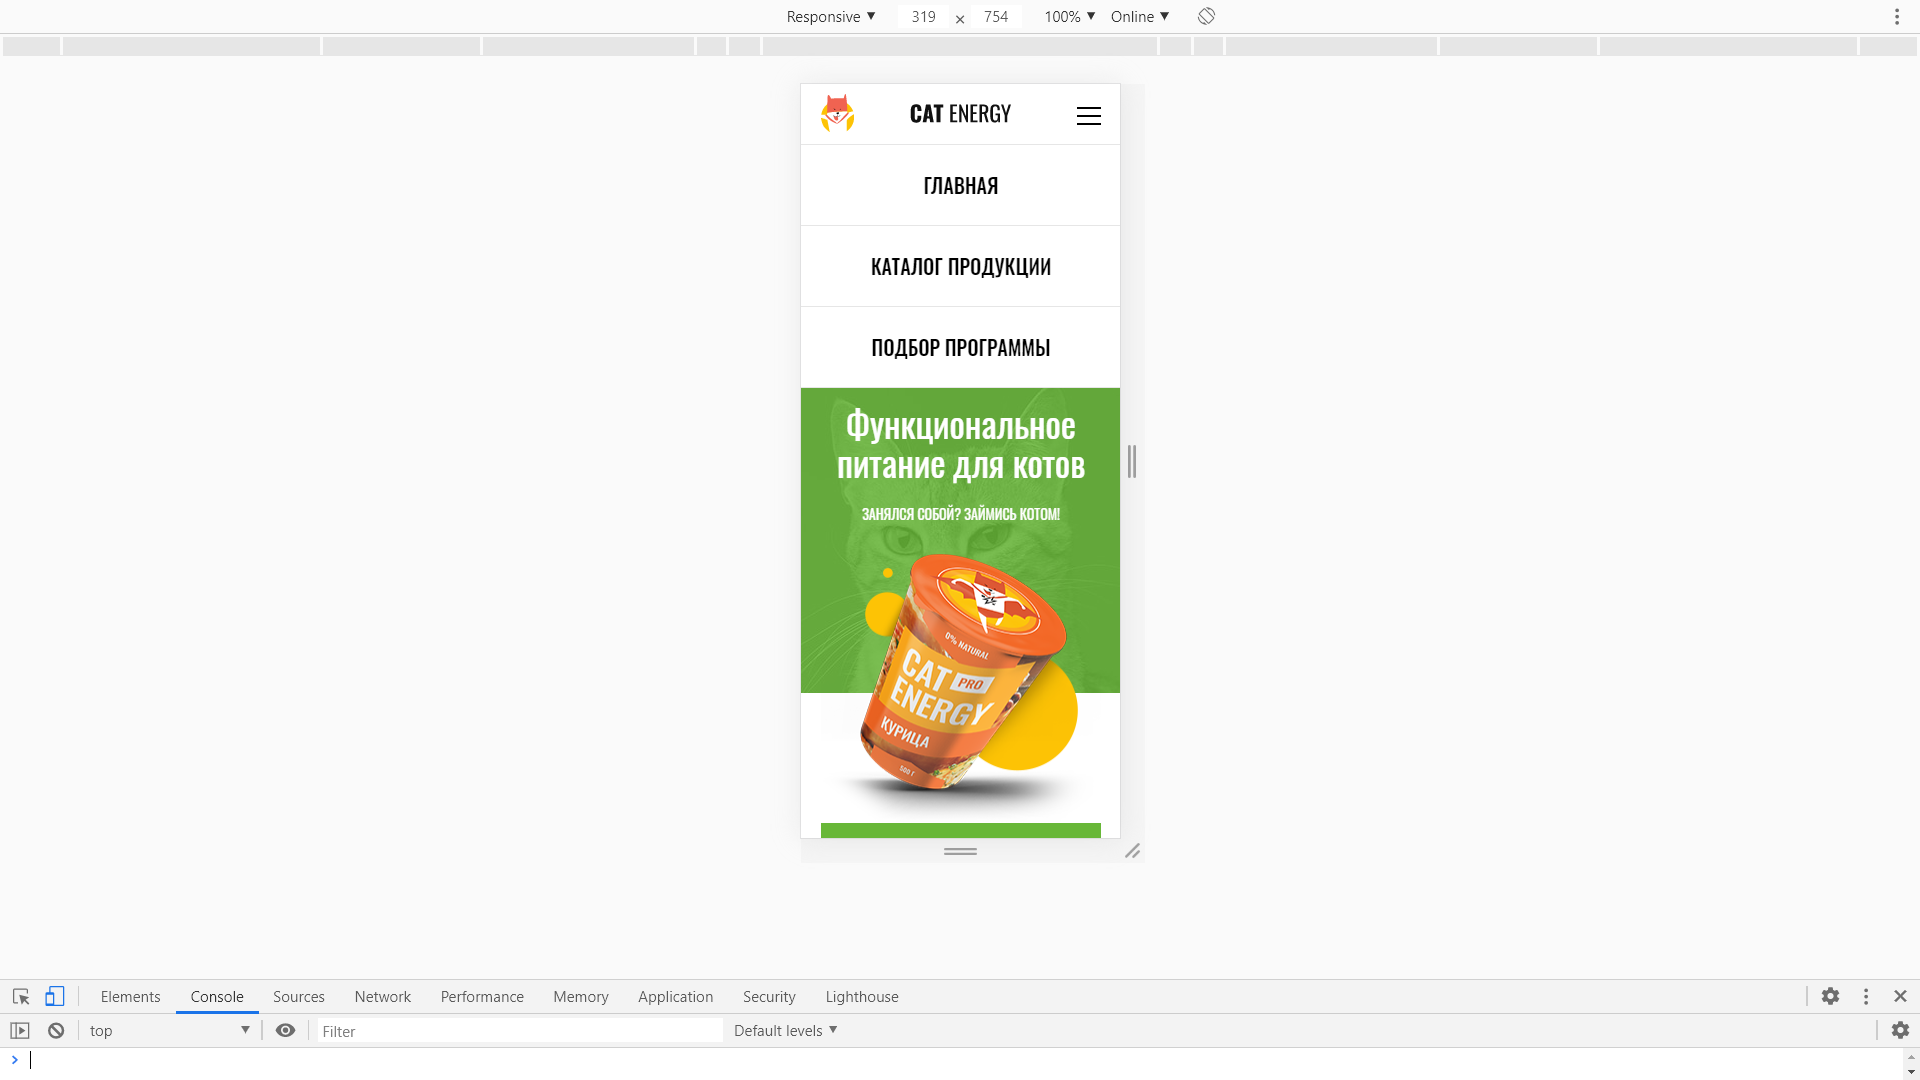Show the console sidebar

coord(20,1031)
